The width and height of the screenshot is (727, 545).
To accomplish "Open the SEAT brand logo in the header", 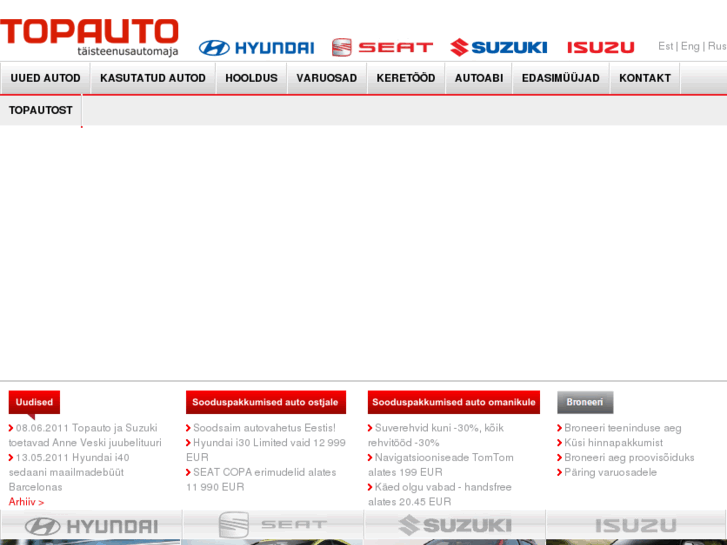I will [382, 47].
